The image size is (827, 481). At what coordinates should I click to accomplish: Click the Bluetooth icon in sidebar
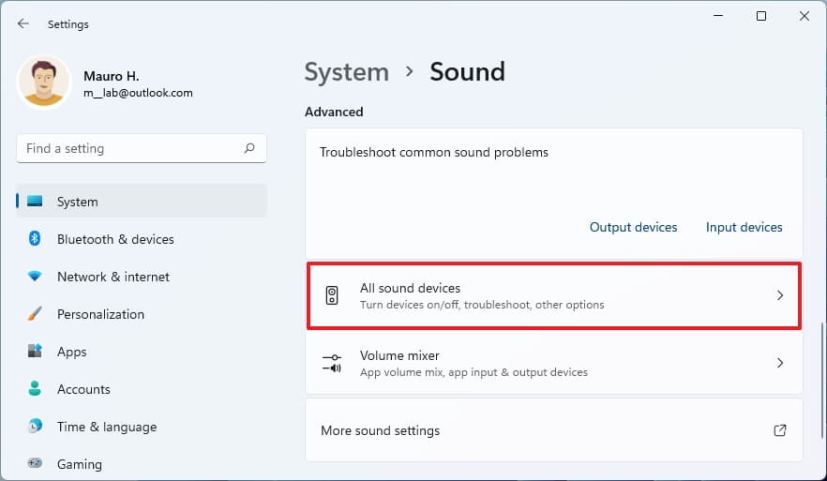[x=35, y=239]
